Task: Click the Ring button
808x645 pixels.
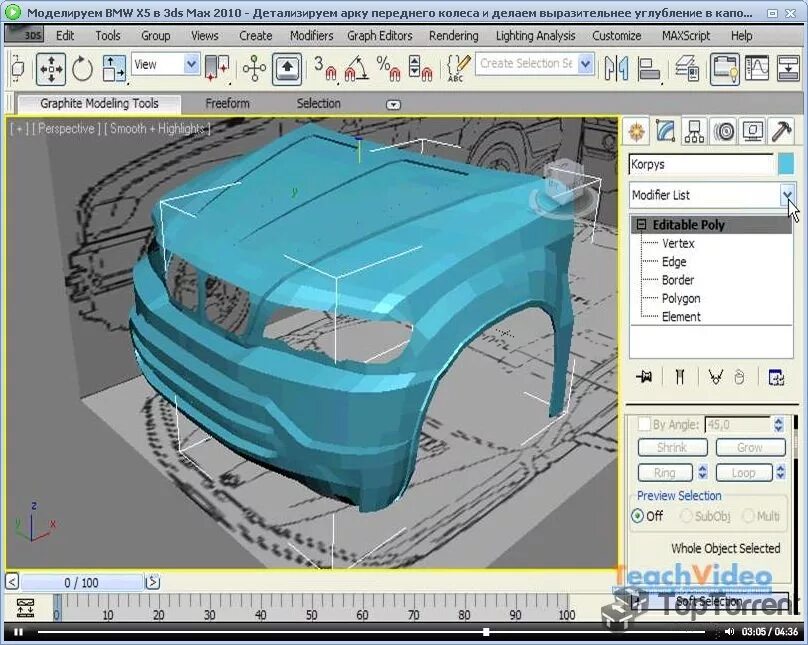Action: (x=665, y=472)
